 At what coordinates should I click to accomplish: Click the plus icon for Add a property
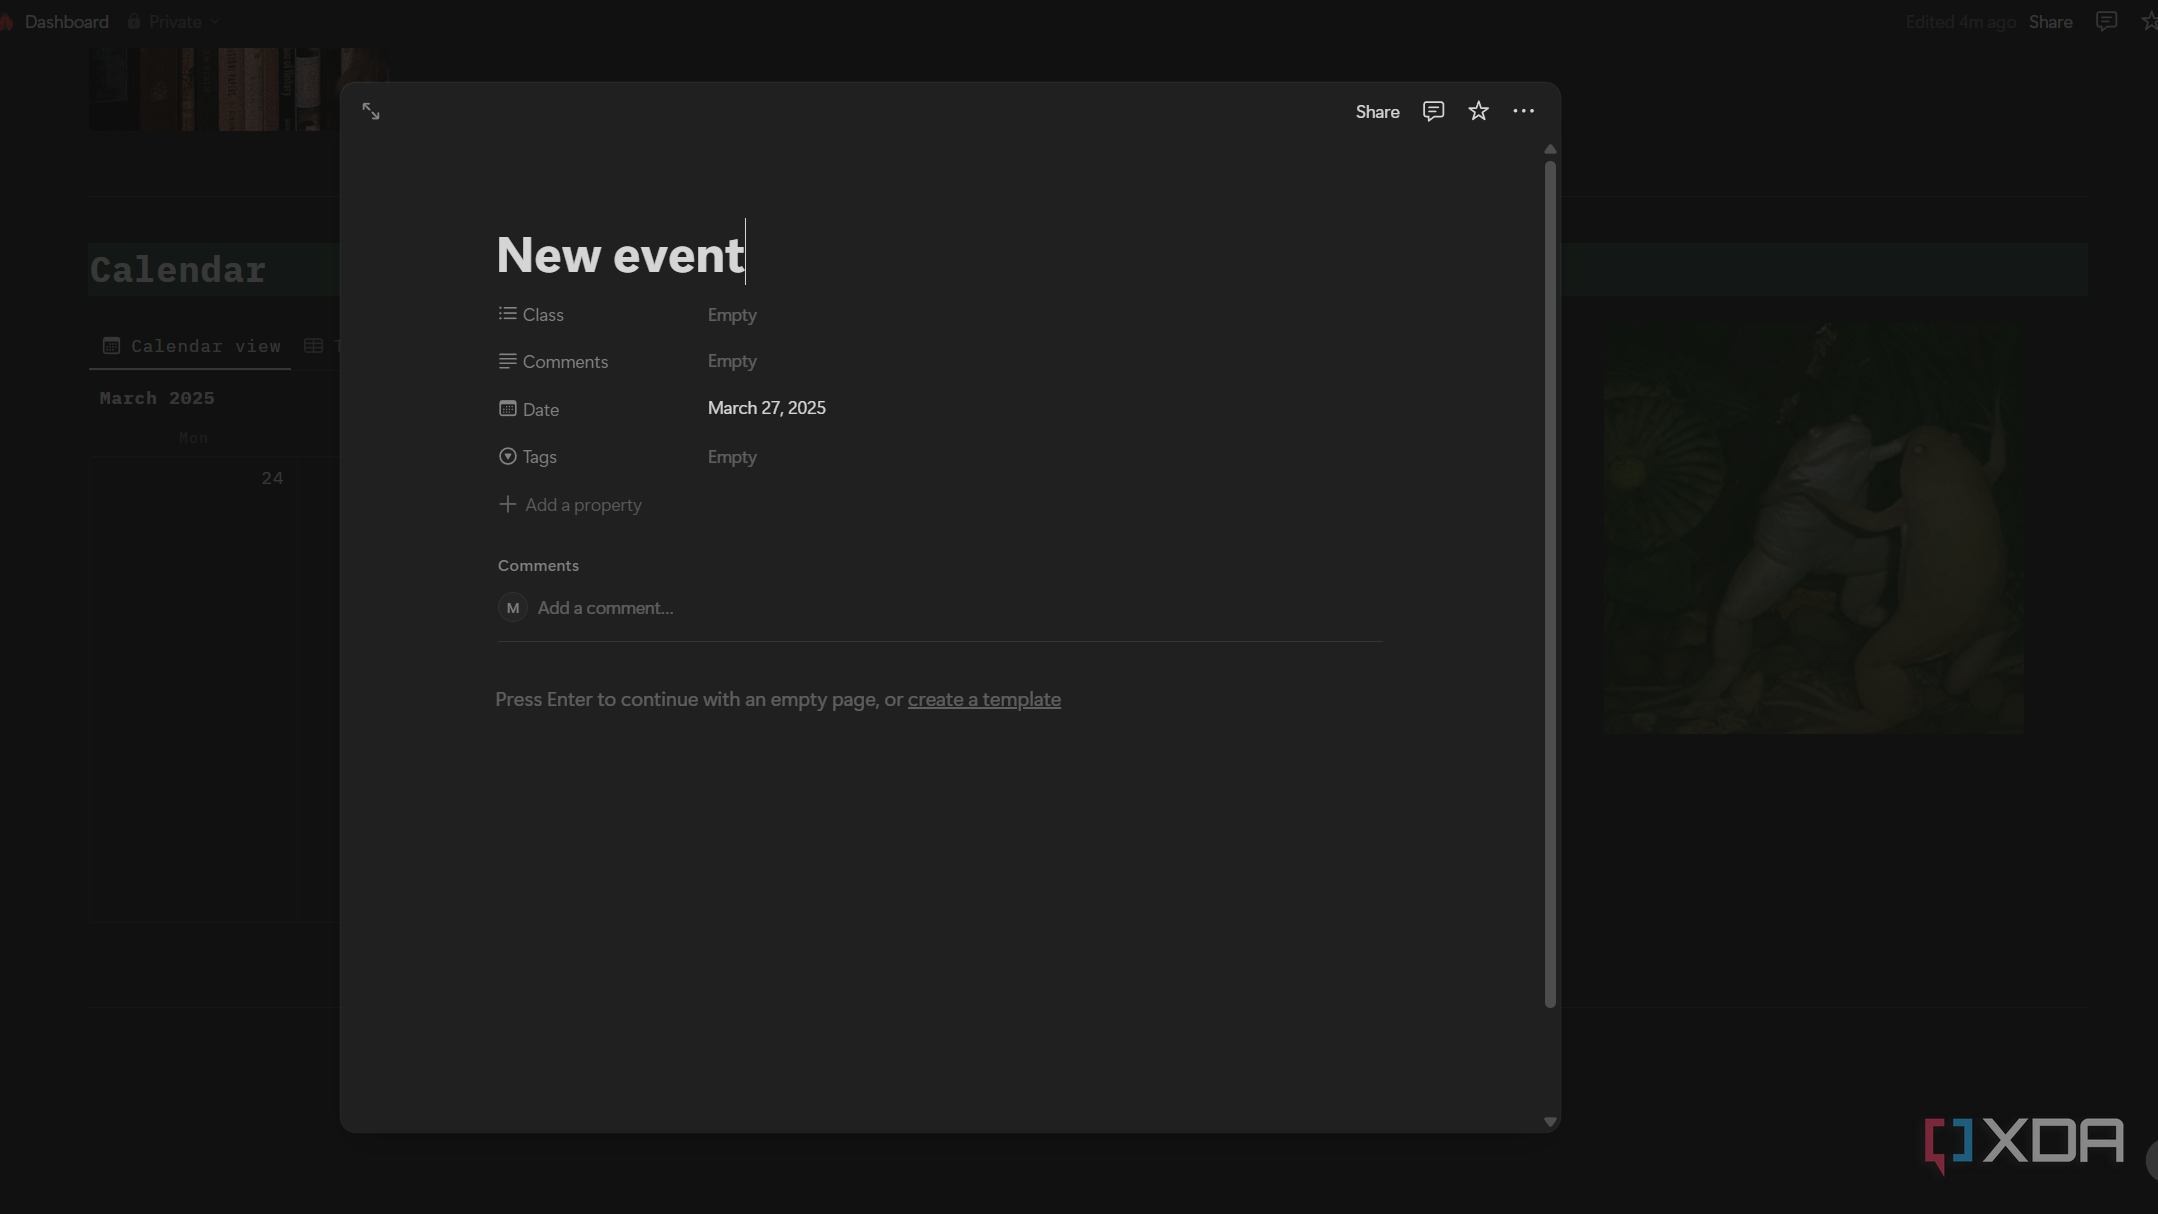(x=507, y=504)
